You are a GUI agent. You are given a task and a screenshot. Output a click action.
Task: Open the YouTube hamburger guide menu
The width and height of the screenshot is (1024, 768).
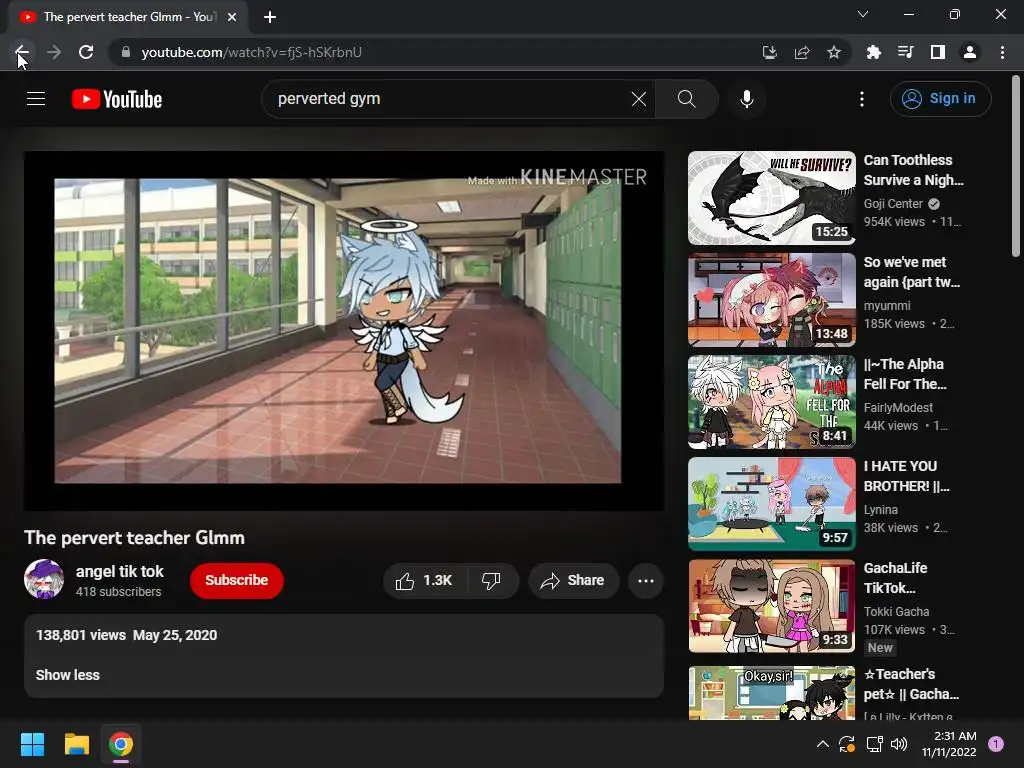[x=36, y=99]
